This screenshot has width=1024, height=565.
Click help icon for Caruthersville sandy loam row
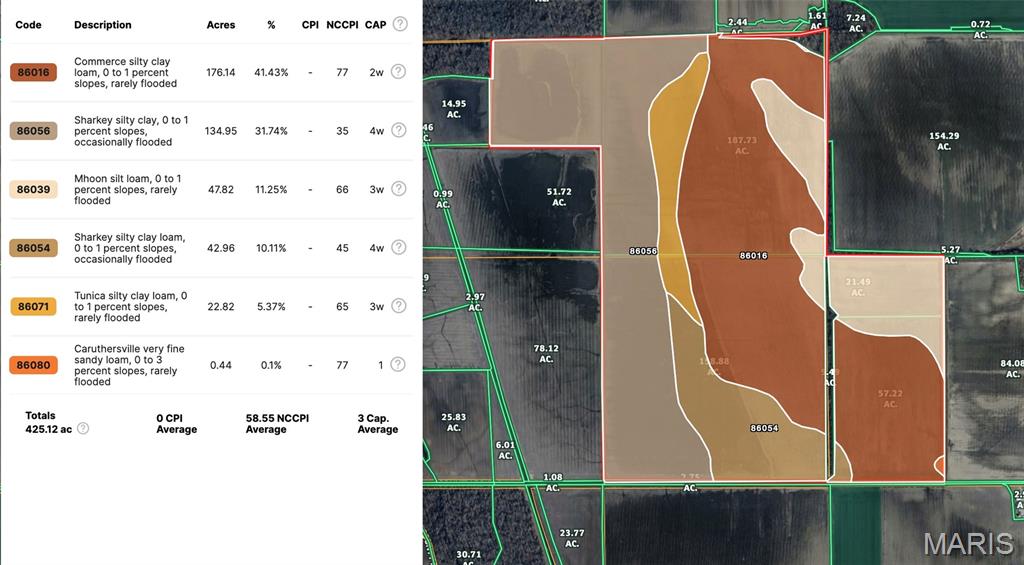[398, 365]
